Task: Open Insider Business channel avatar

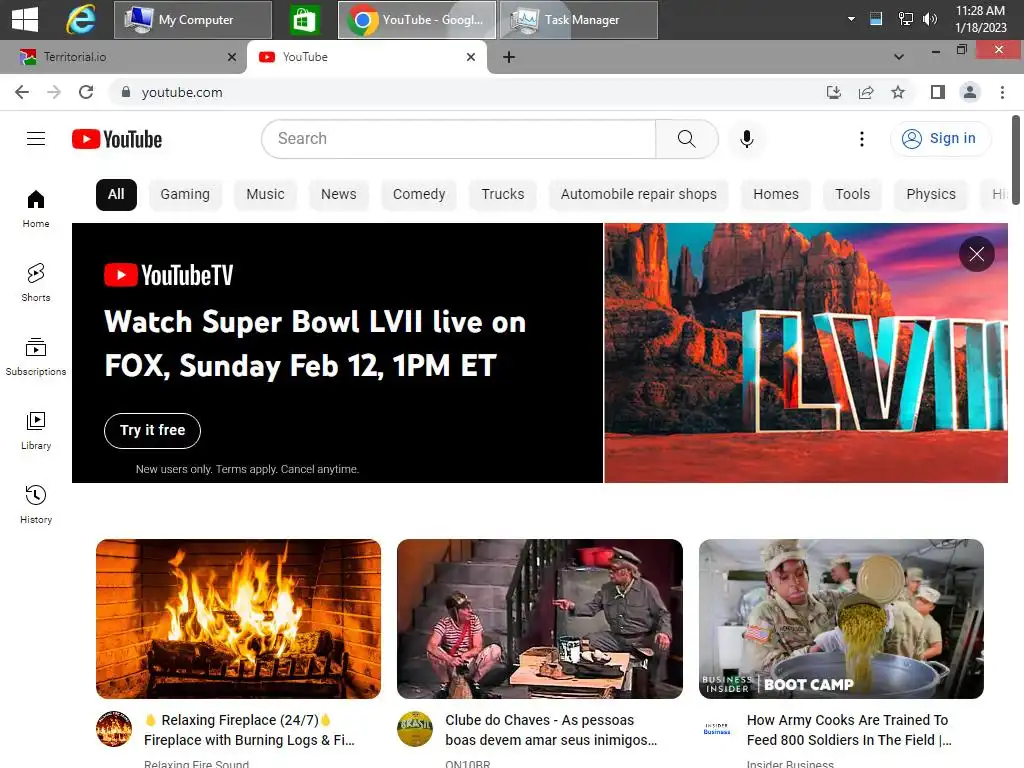Action: point(716,729)
